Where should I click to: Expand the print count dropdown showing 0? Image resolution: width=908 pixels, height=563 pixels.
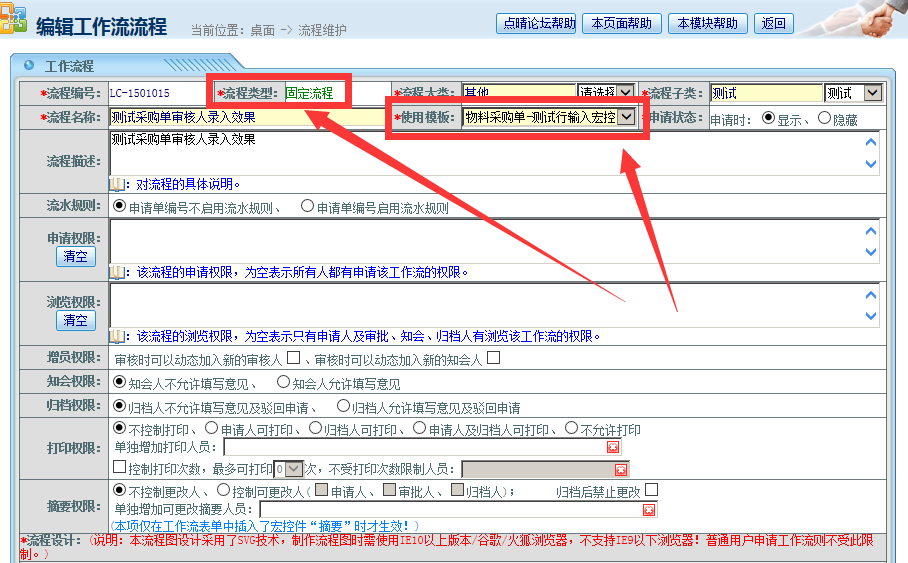tap(295, 468)
